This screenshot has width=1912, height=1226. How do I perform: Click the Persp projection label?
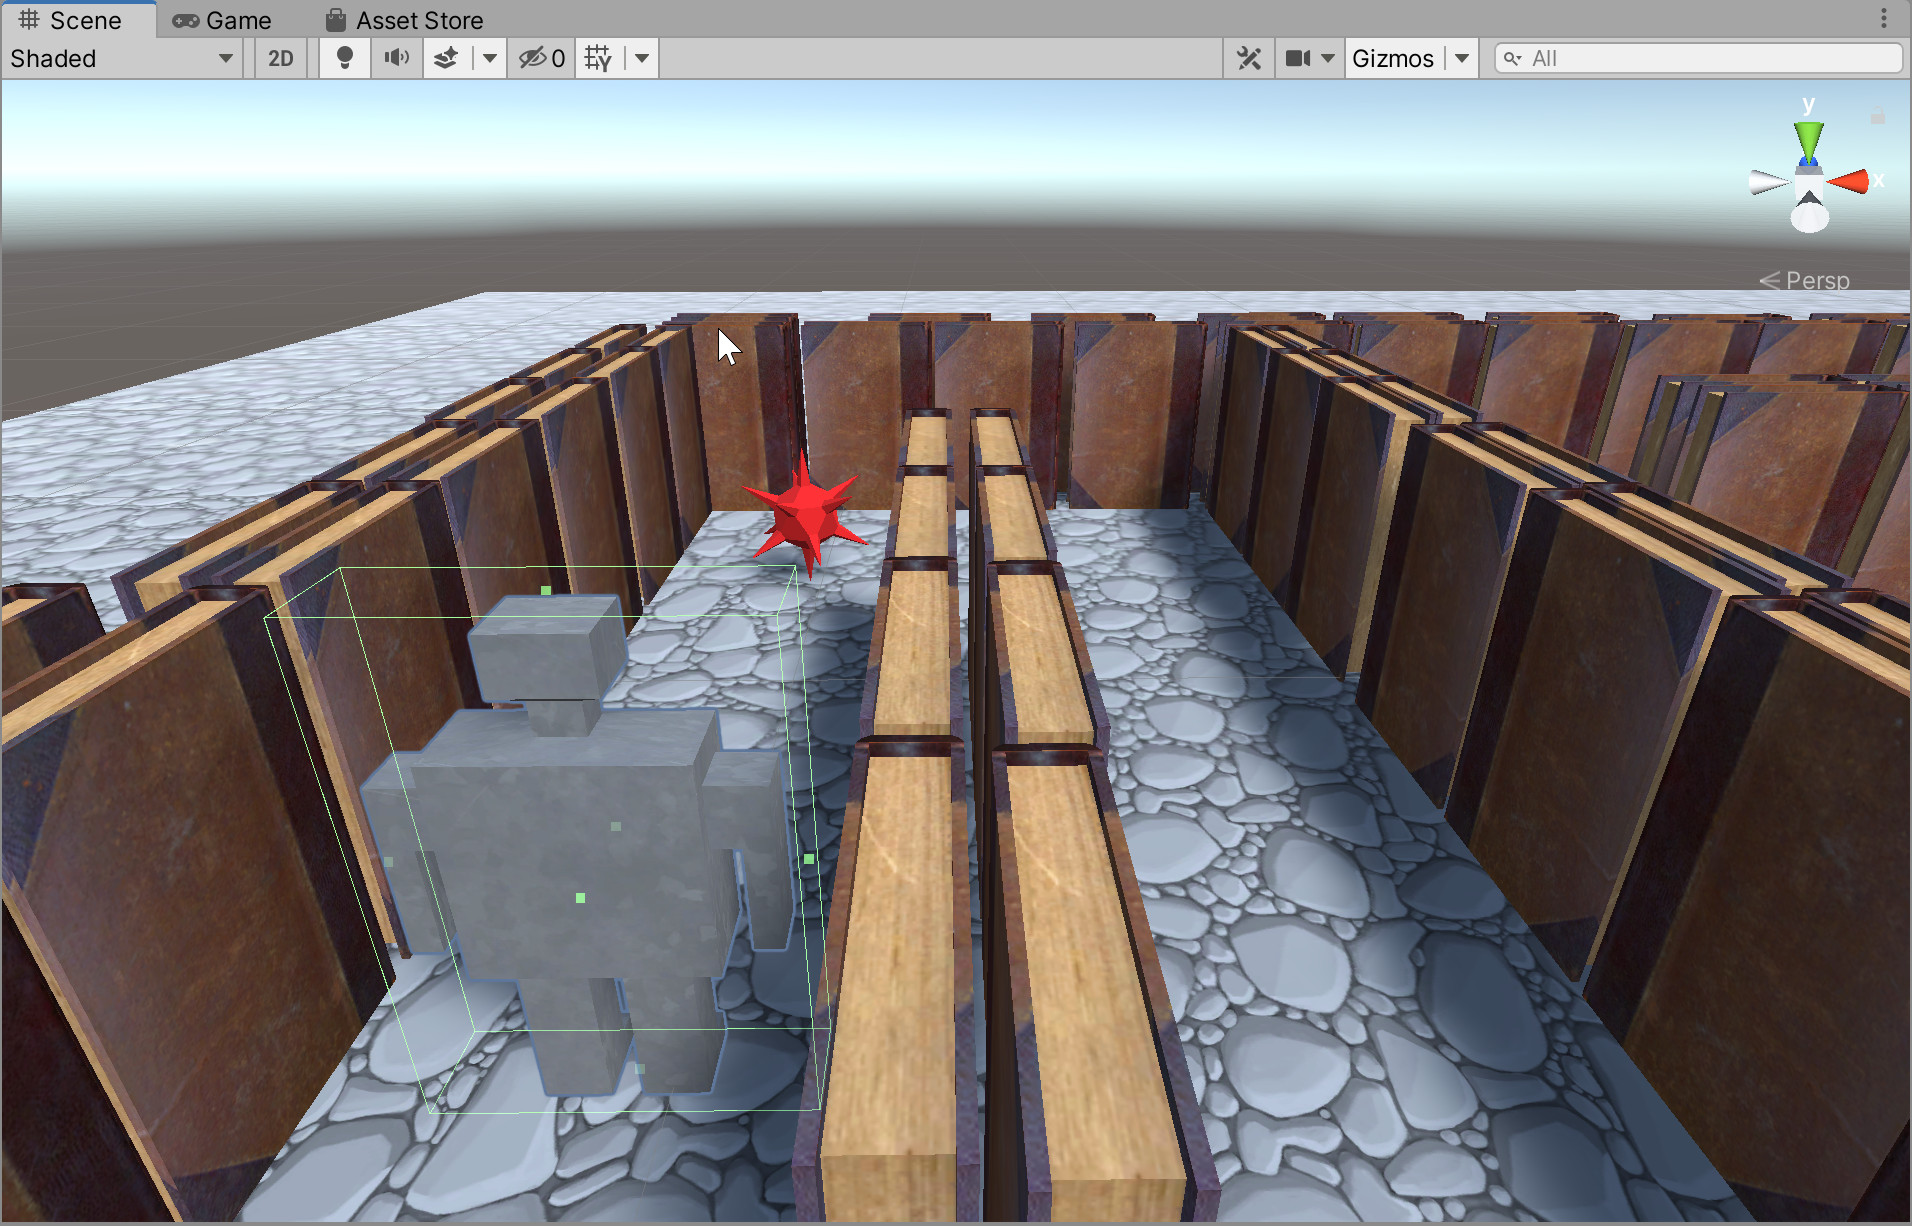click(x=1816, y=280)
